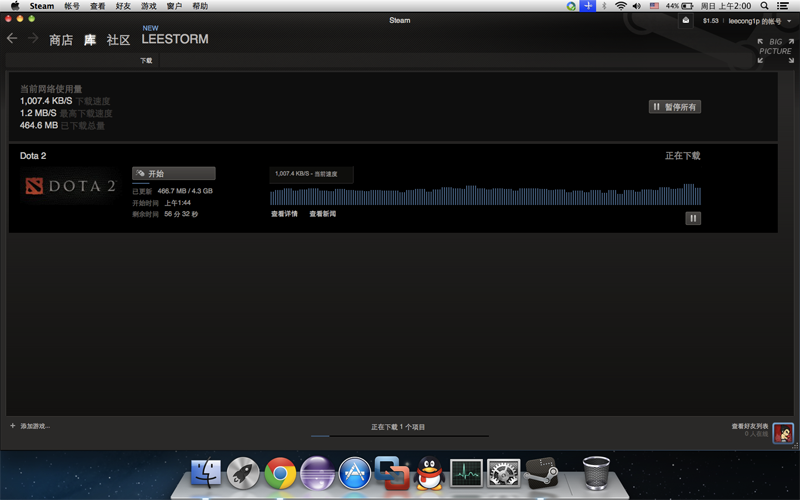Click the green circular menu bar icon
The width and height of the screenshot is (800, 500).
[571, 6]
